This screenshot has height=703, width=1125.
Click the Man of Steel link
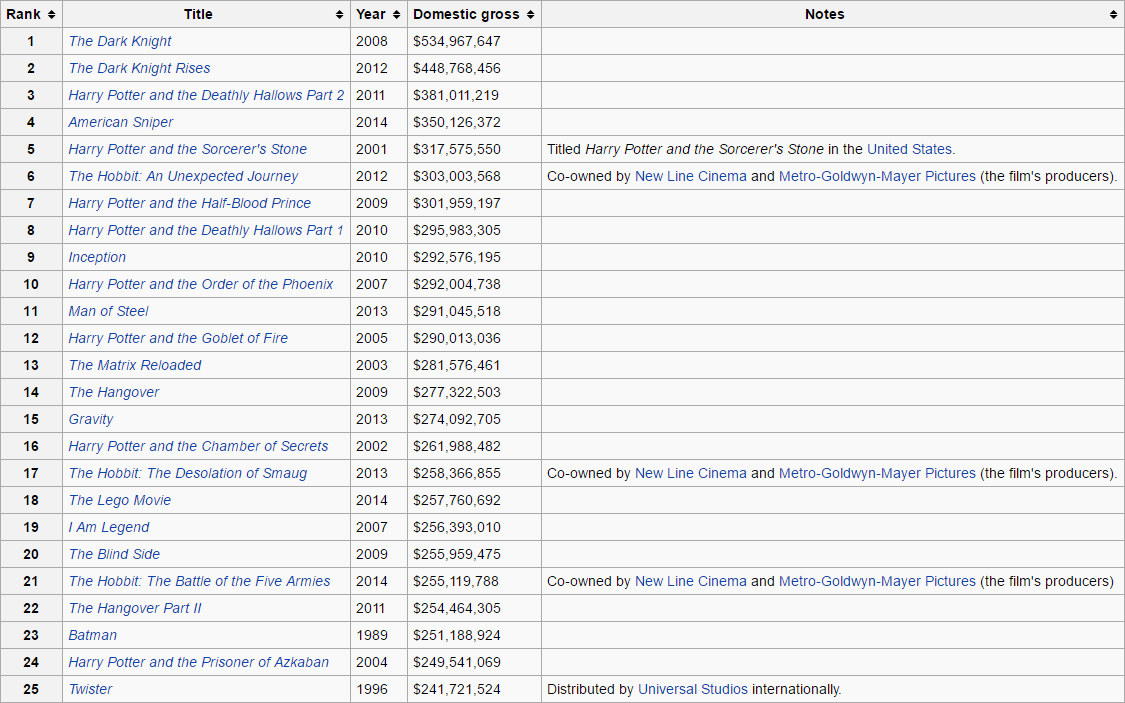pos(108,311)
